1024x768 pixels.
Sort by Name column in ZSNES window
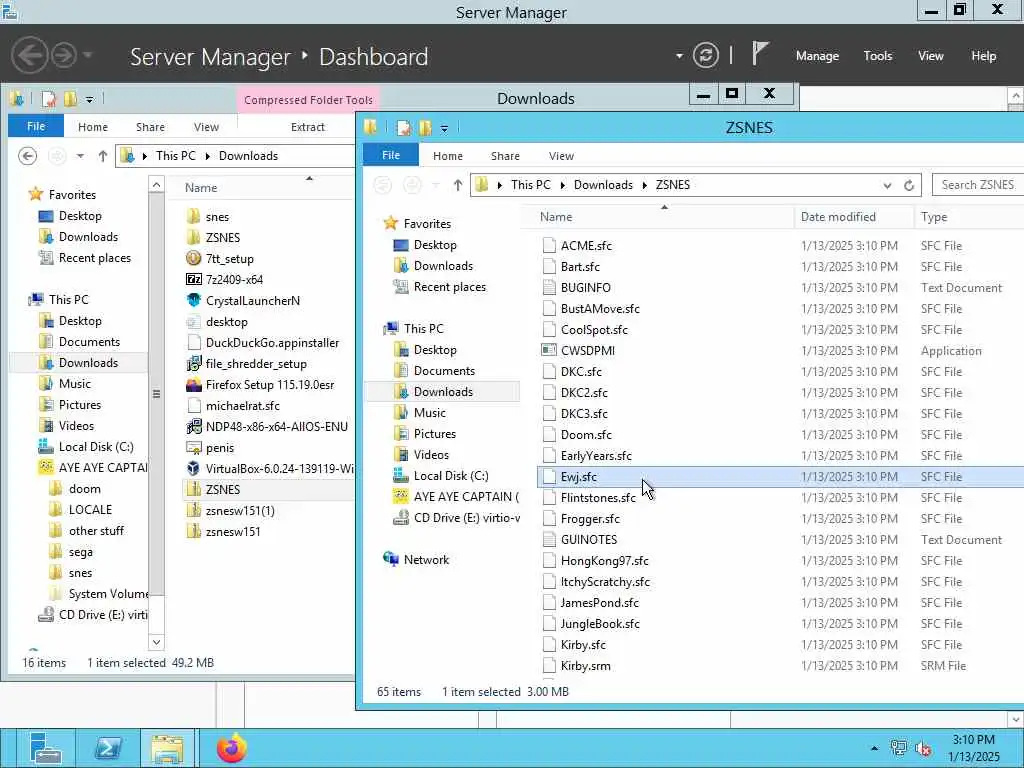[556, 217]
